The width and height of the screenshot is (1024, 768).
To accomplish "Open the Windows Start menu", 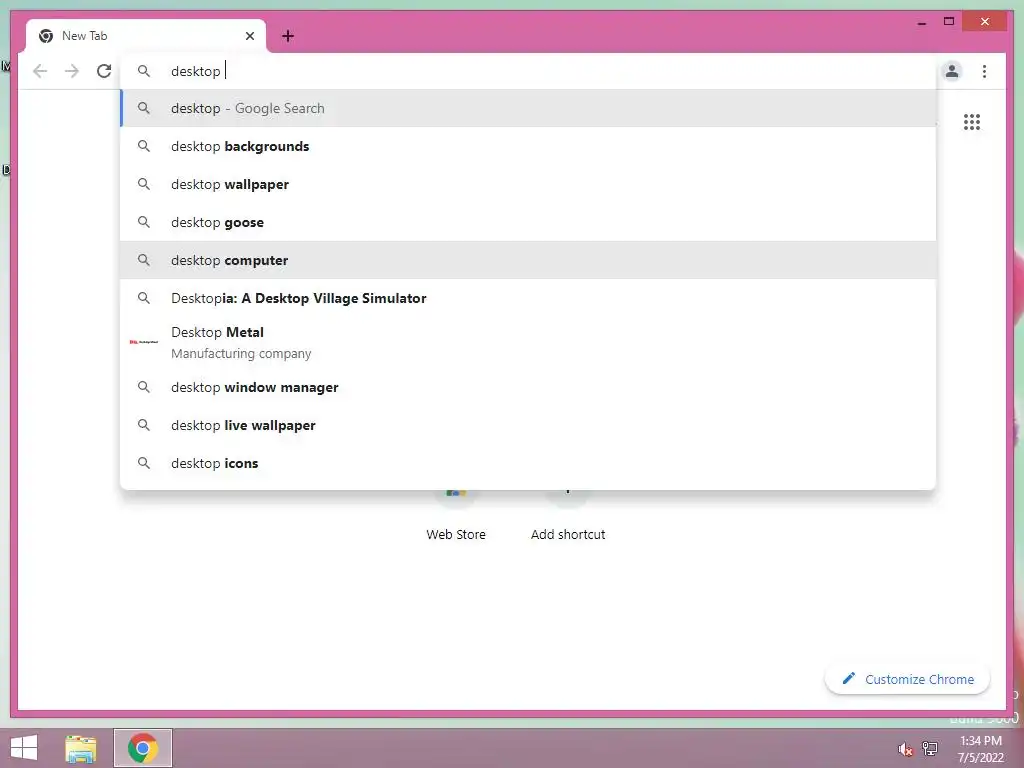I will pyautogui.click(x=24, y=748).
